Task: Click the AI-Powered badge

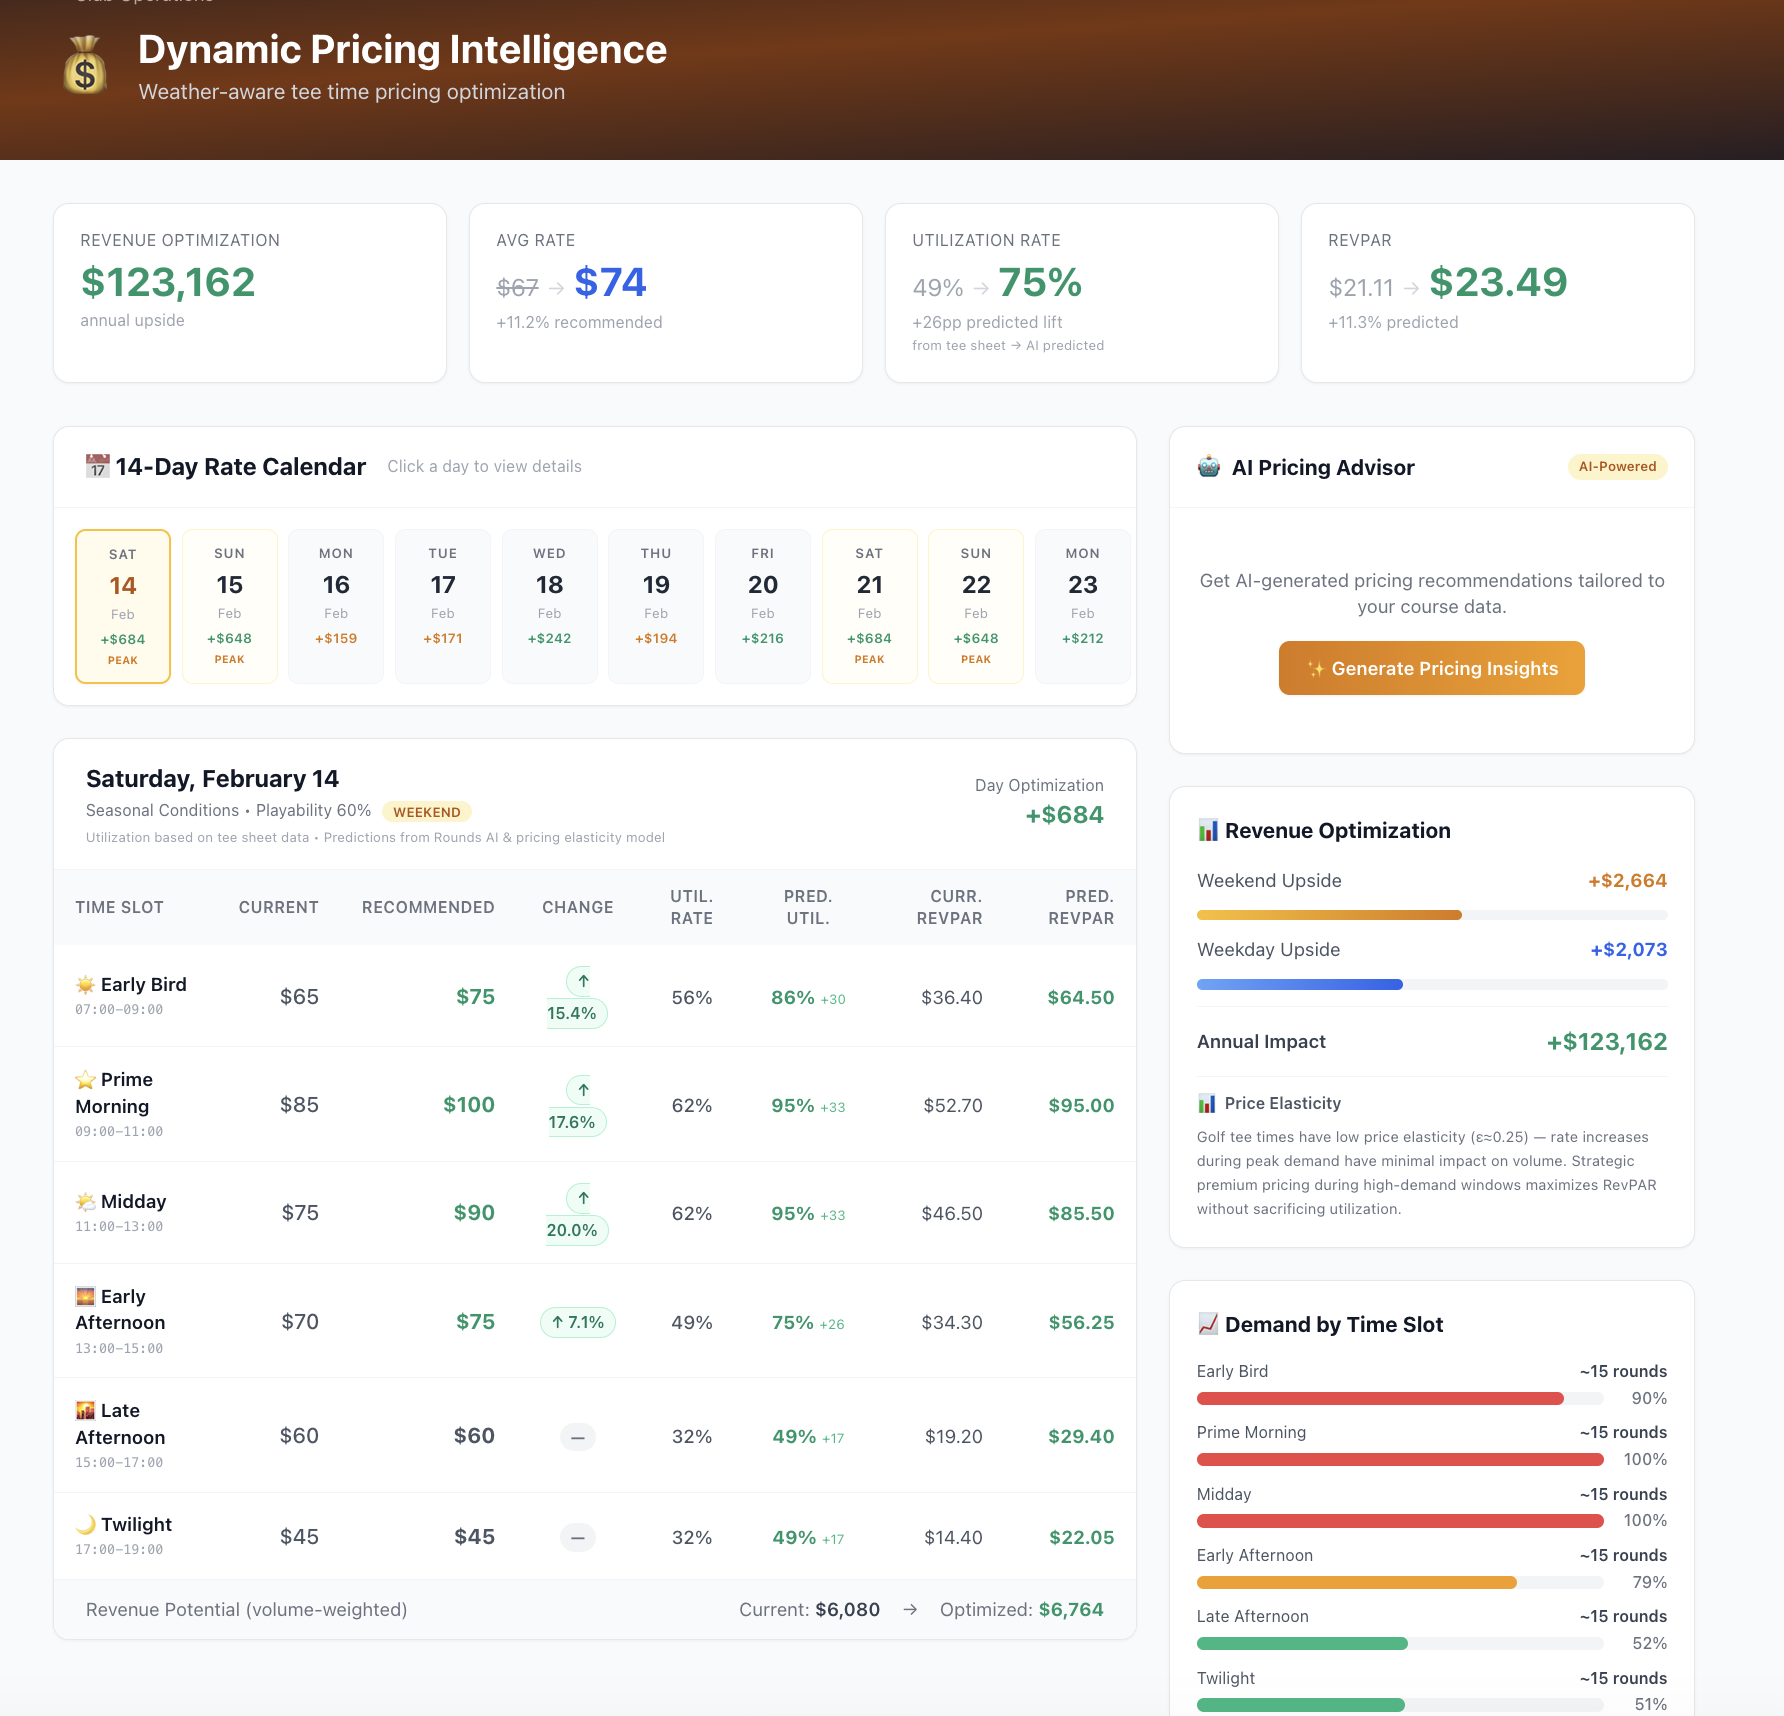Action: coord(1617,466)
